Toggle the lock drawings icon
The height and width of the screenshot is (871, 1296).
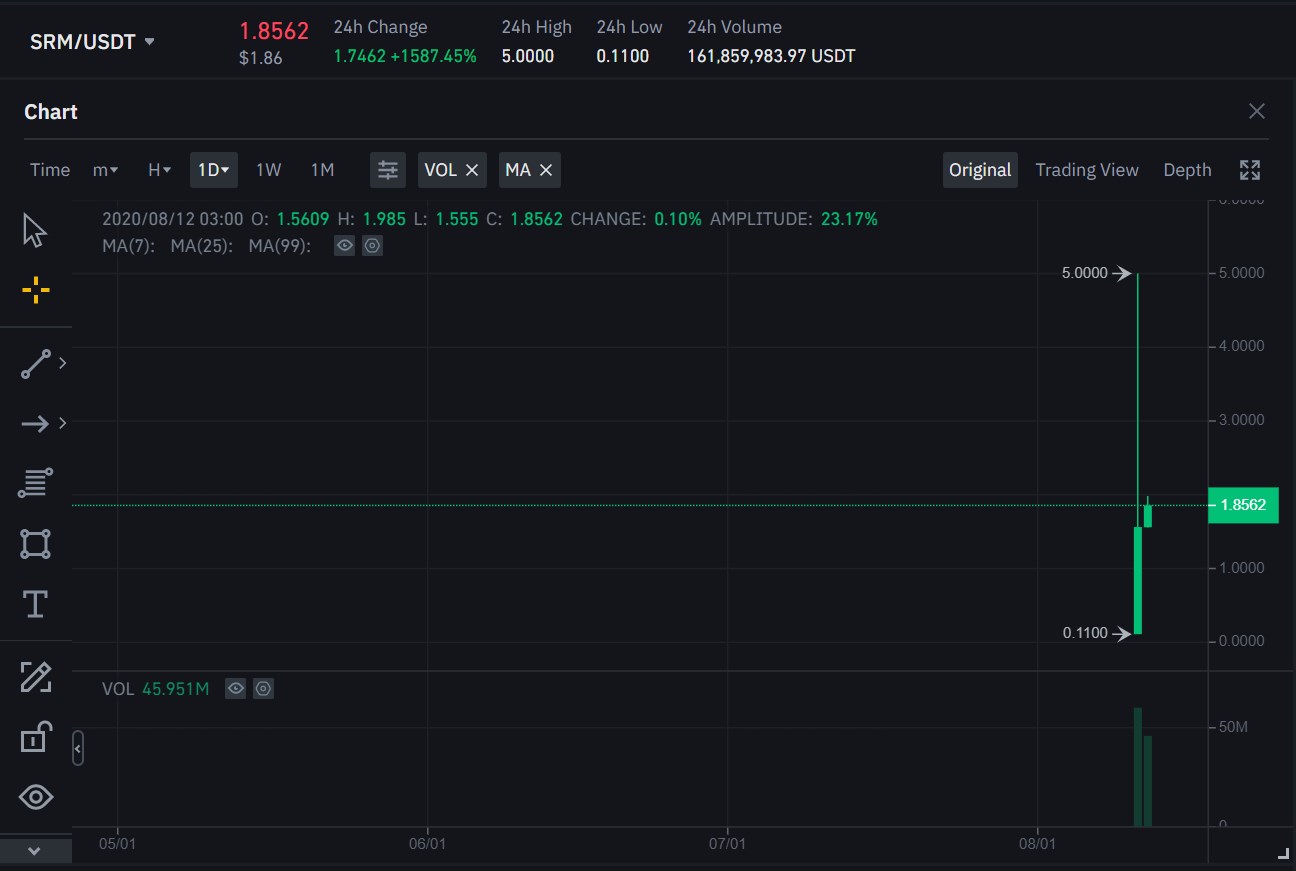pos(35,737)
